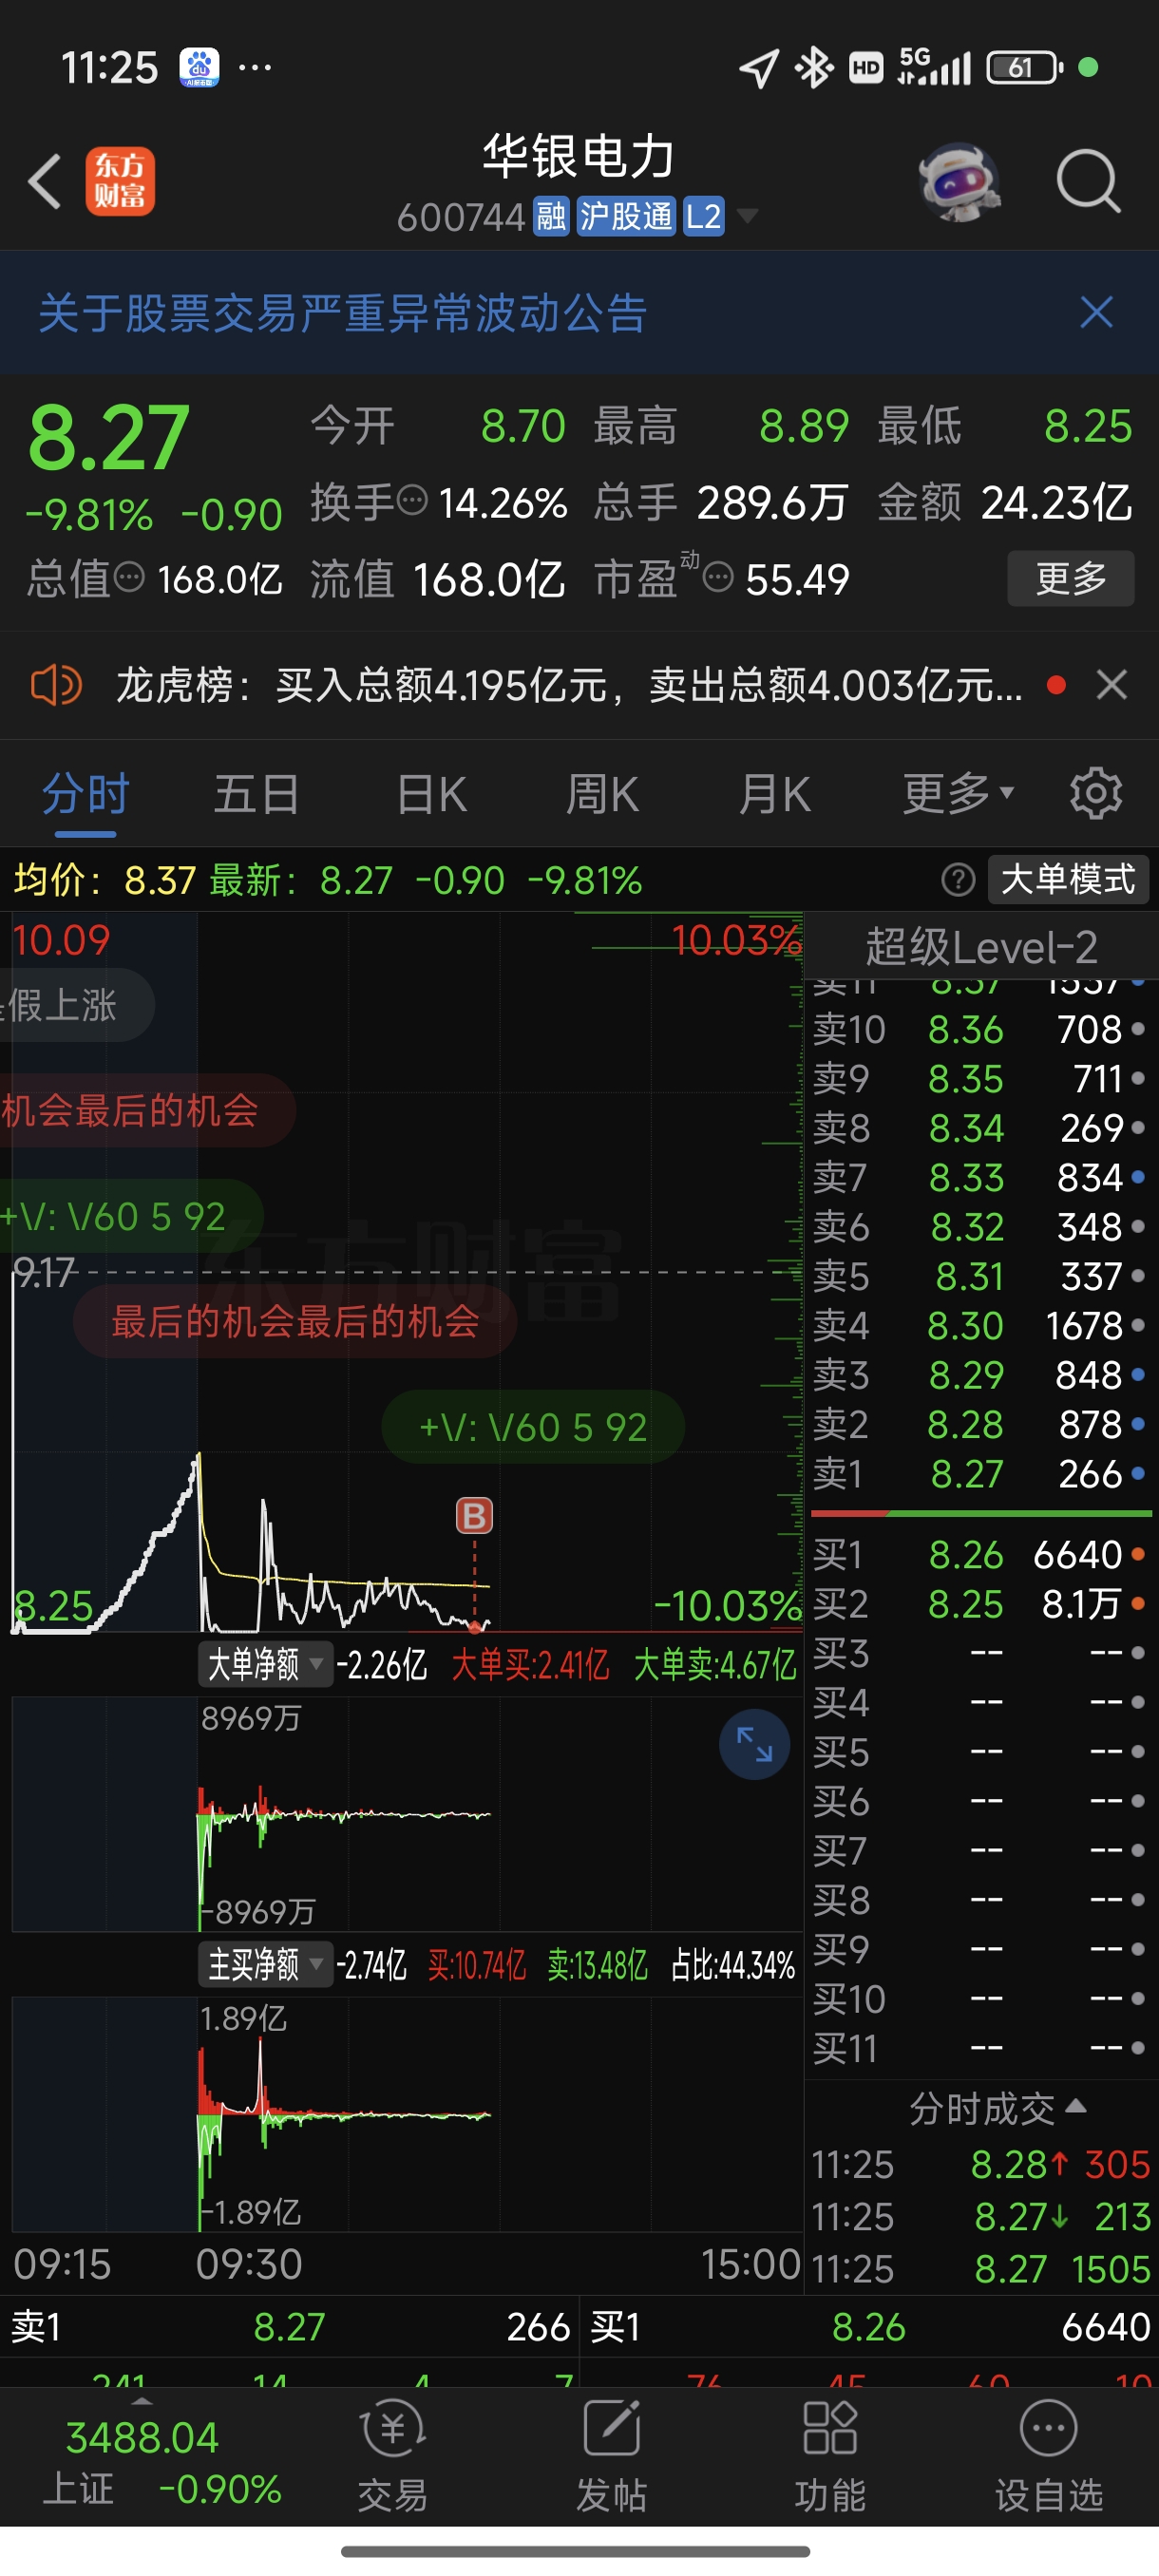Open 主买净额 indicator dropdown
1159x2576 pixels.
click(x=264, y=1964)
